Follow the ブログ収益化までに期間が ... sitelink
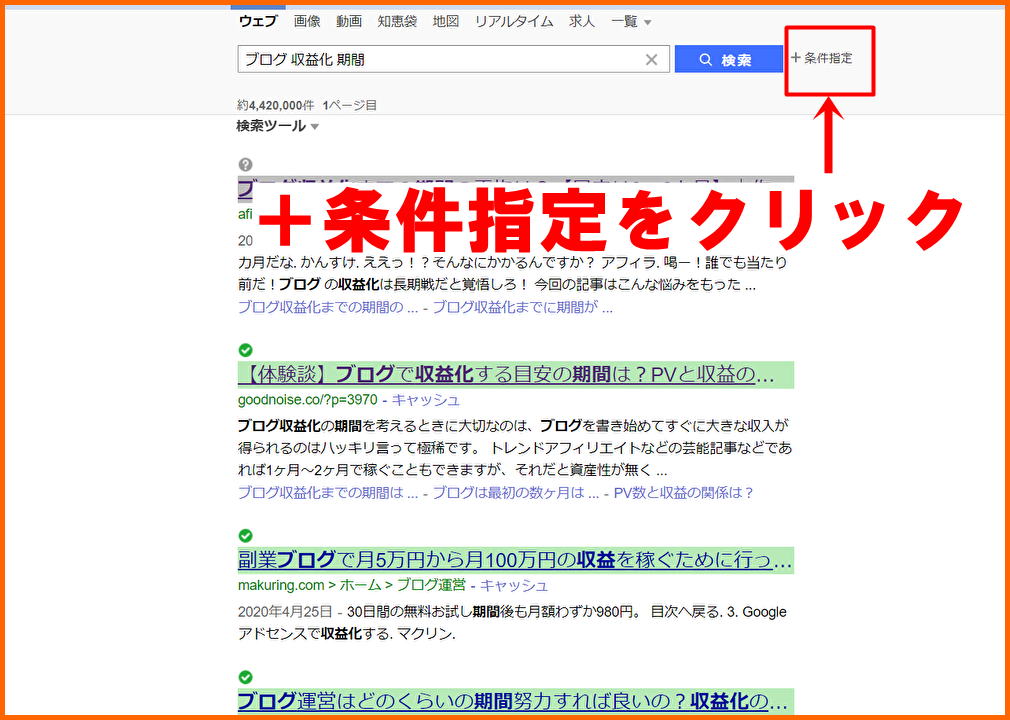Screen dimensions: 1010x720 (522, 307)
